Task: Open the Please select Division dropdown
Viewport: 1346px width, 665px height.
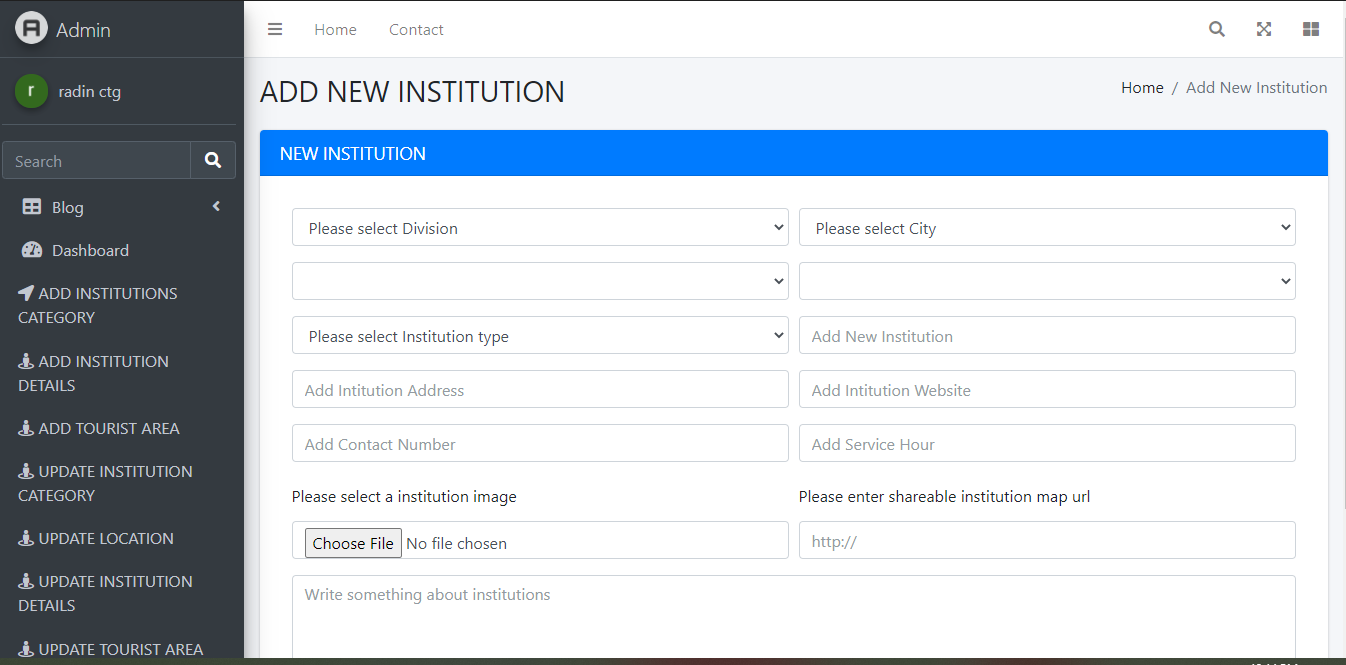Action: pyautogui.click(x=539, y=227)
